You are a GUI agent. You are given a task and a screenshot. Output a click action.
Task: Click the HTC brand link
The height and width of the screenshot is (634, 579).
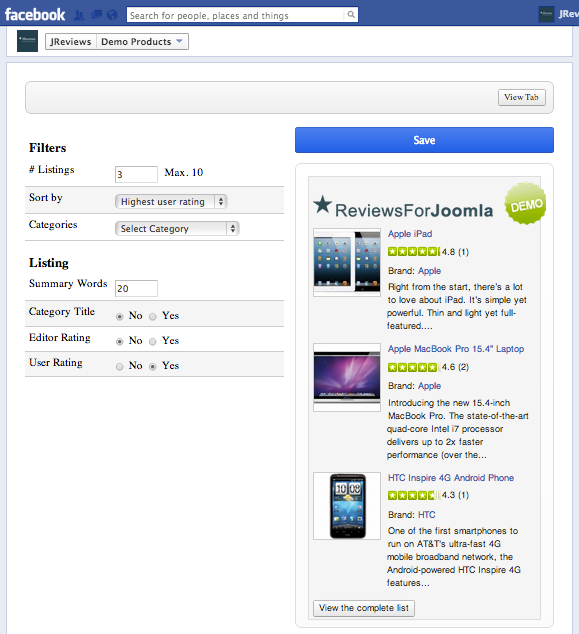[x=427, y=515]
